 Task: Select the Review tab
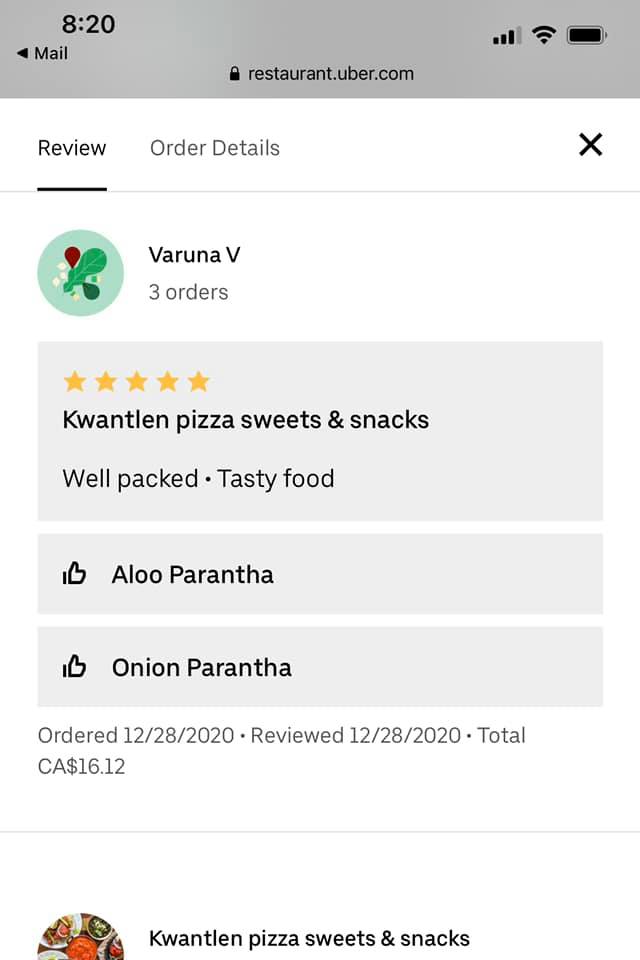point(72,148)
